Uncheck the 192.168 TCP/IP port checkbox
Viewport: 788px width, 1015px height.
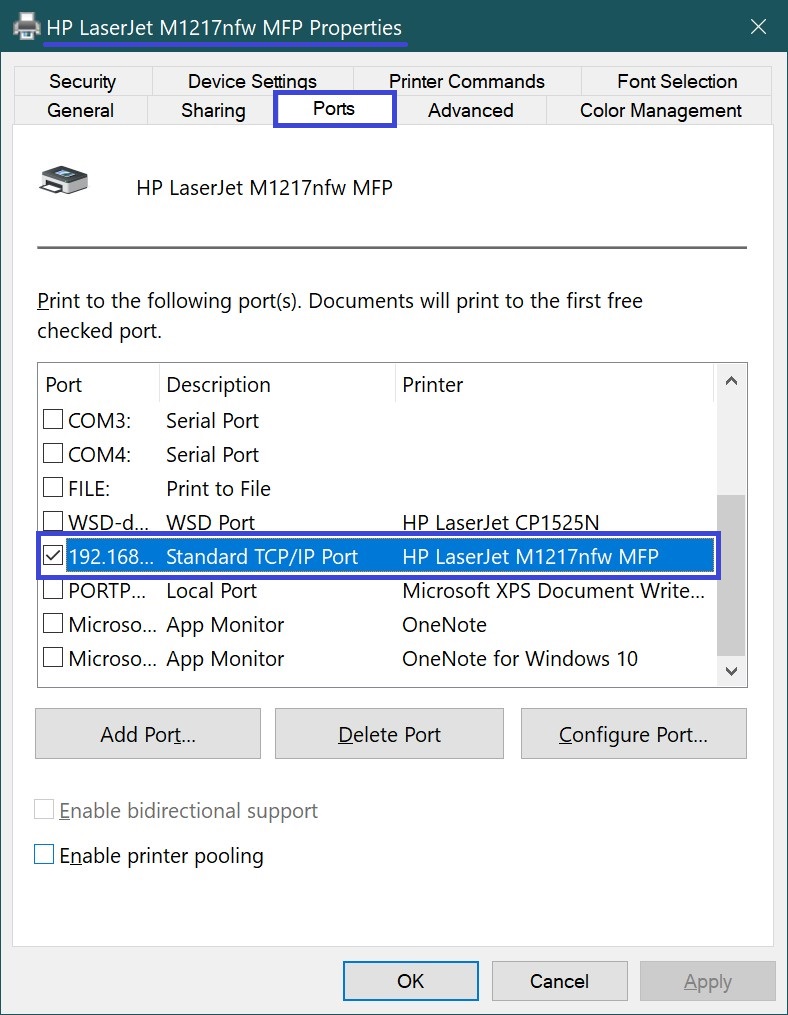pos(53,555)
